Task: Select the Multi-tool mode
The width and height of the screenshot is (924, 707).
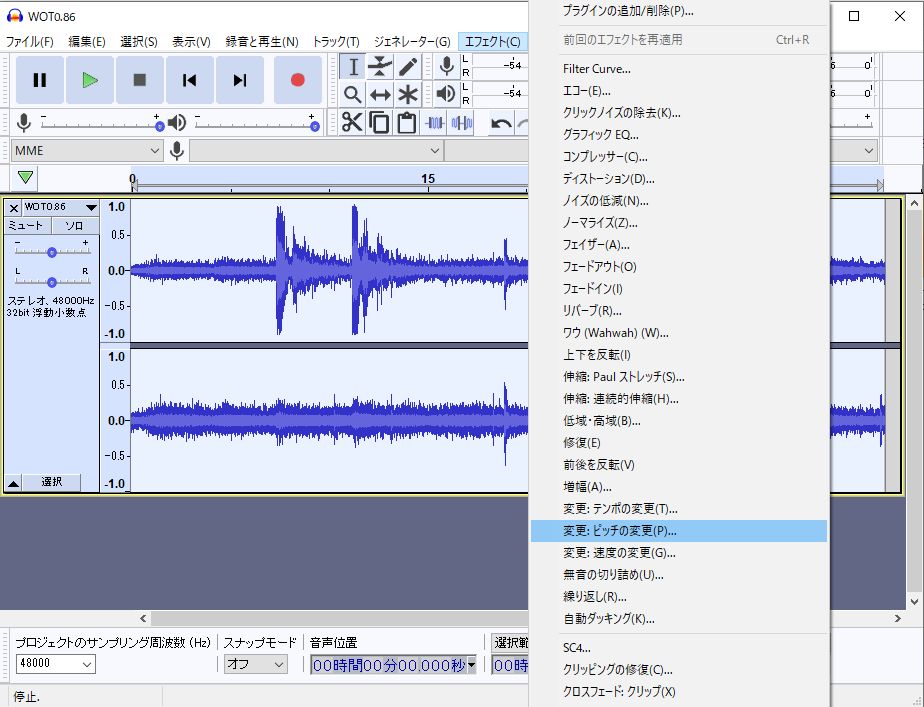Action: point(408,94)
